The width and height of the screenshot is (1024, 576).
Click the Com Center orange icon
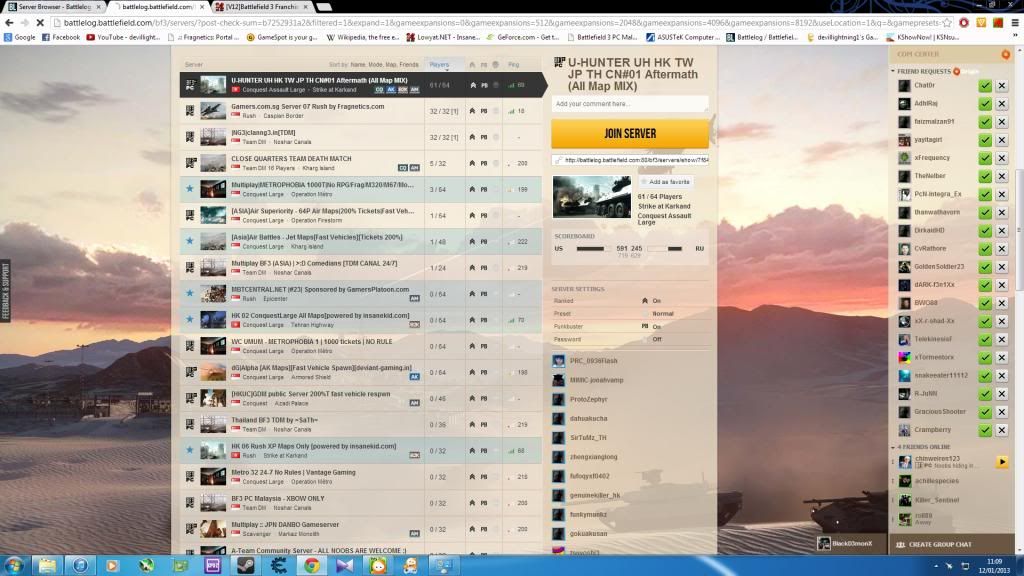(1005, 54)
